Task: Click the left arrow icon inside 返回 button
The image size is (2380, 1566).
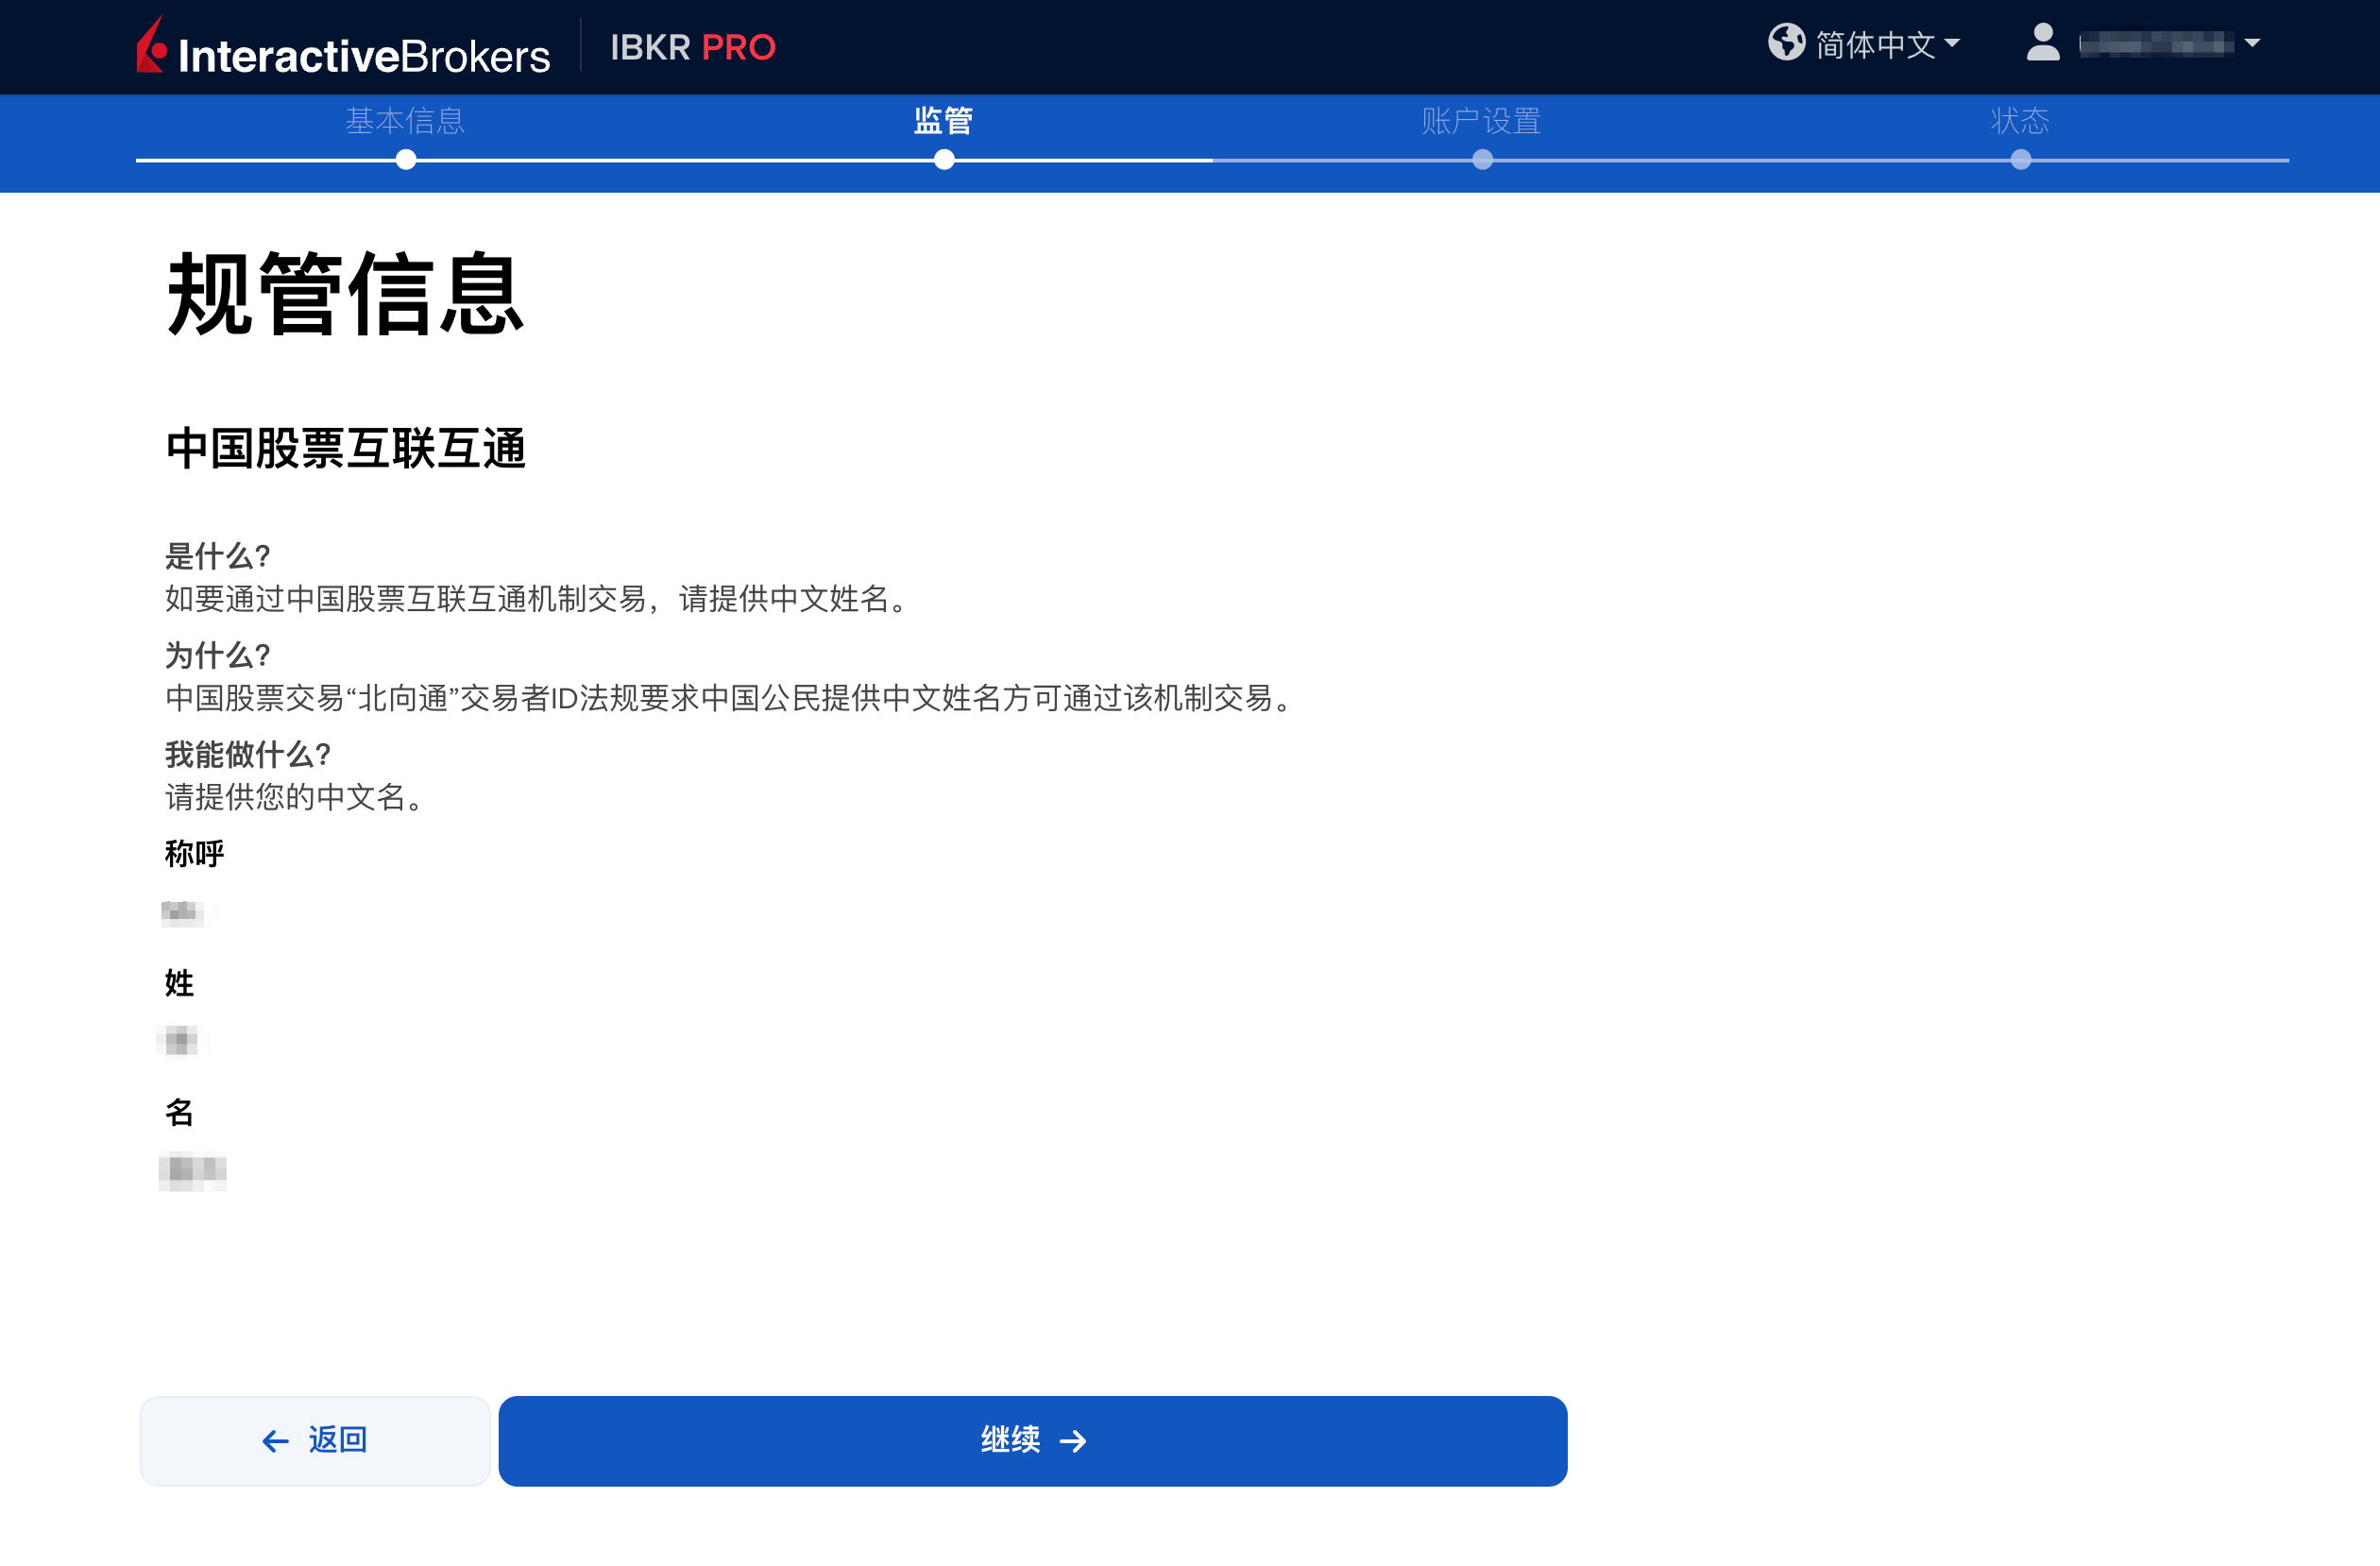Action: [273, 1440]
